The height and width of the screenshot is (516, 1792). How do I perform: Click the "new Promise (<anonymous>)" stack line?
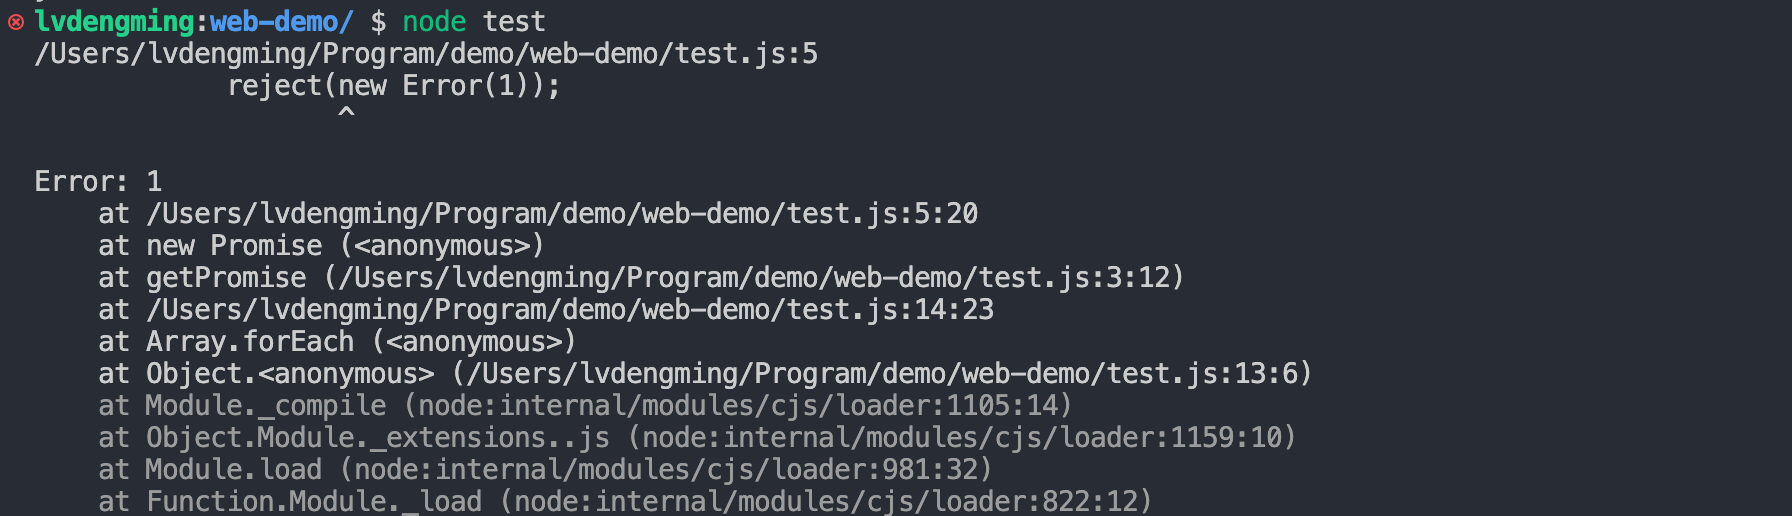coord(344,246)
